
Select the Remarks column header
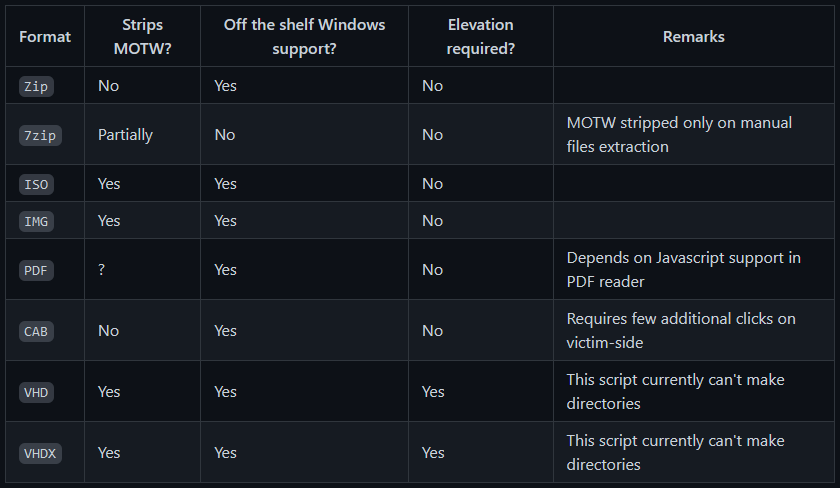(x=693, y=37)
